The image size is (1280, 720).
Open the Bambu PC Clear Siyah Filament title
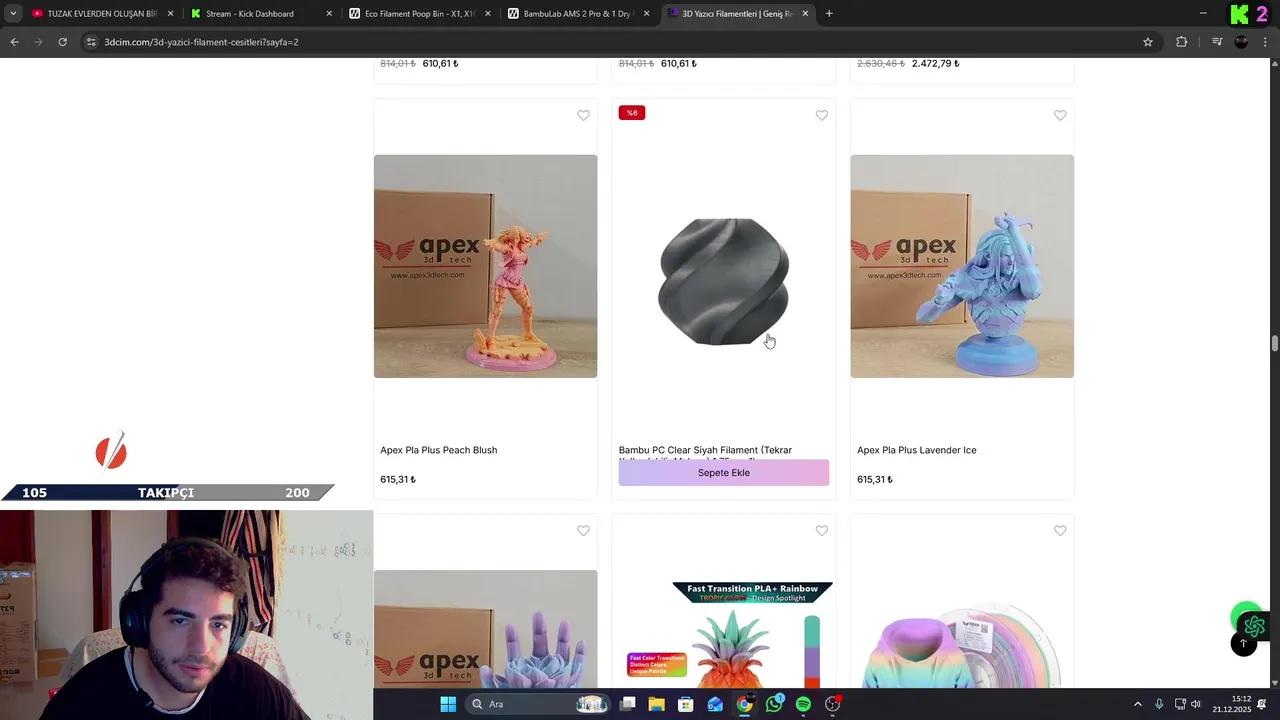click(705, 450)
